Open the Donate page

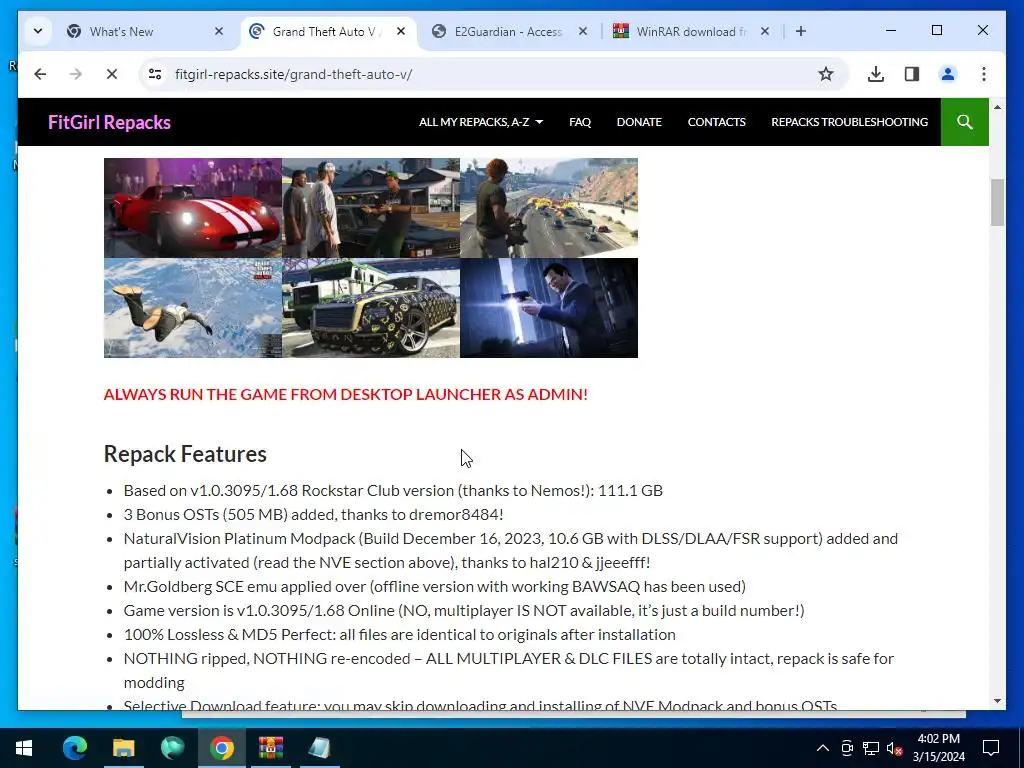tap(639, 122)
